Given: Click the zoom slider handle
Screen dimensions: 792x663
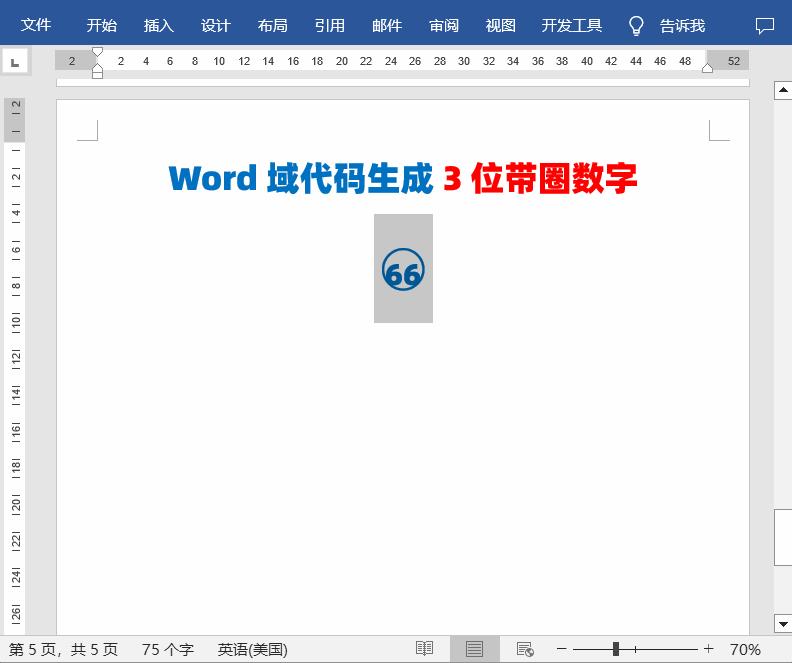Looking at the screenshot, I should tap(616, 649).
